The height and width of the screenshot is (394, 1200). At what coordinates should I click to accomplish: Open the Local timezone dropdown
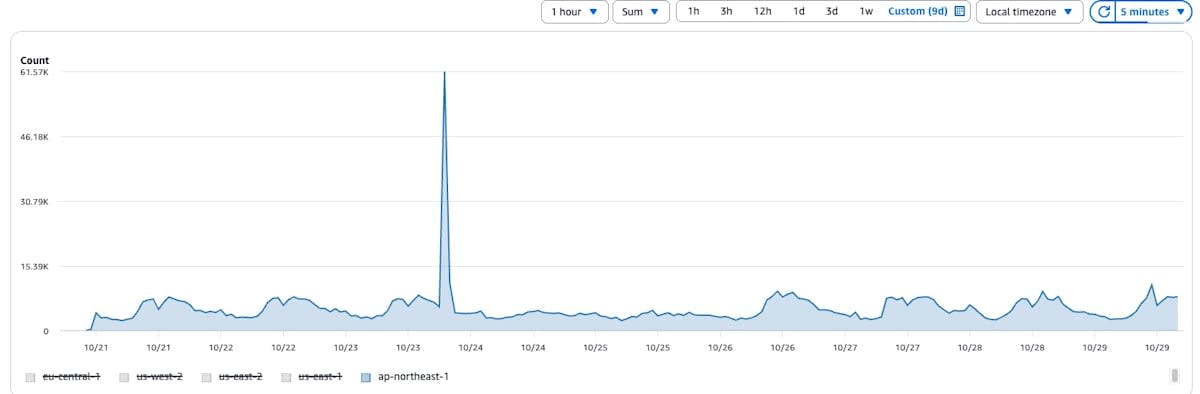(x=1029, y=12)
